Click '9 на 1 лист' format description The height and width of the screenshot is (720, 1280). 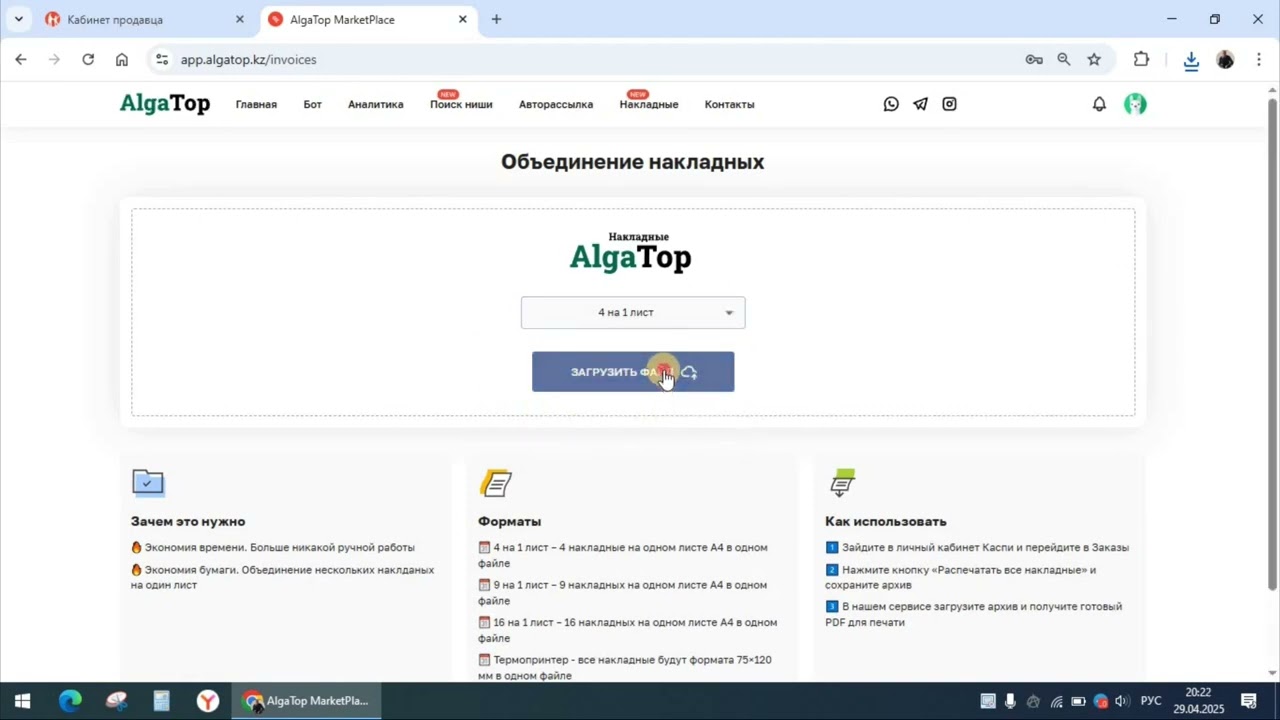[622, 593]
